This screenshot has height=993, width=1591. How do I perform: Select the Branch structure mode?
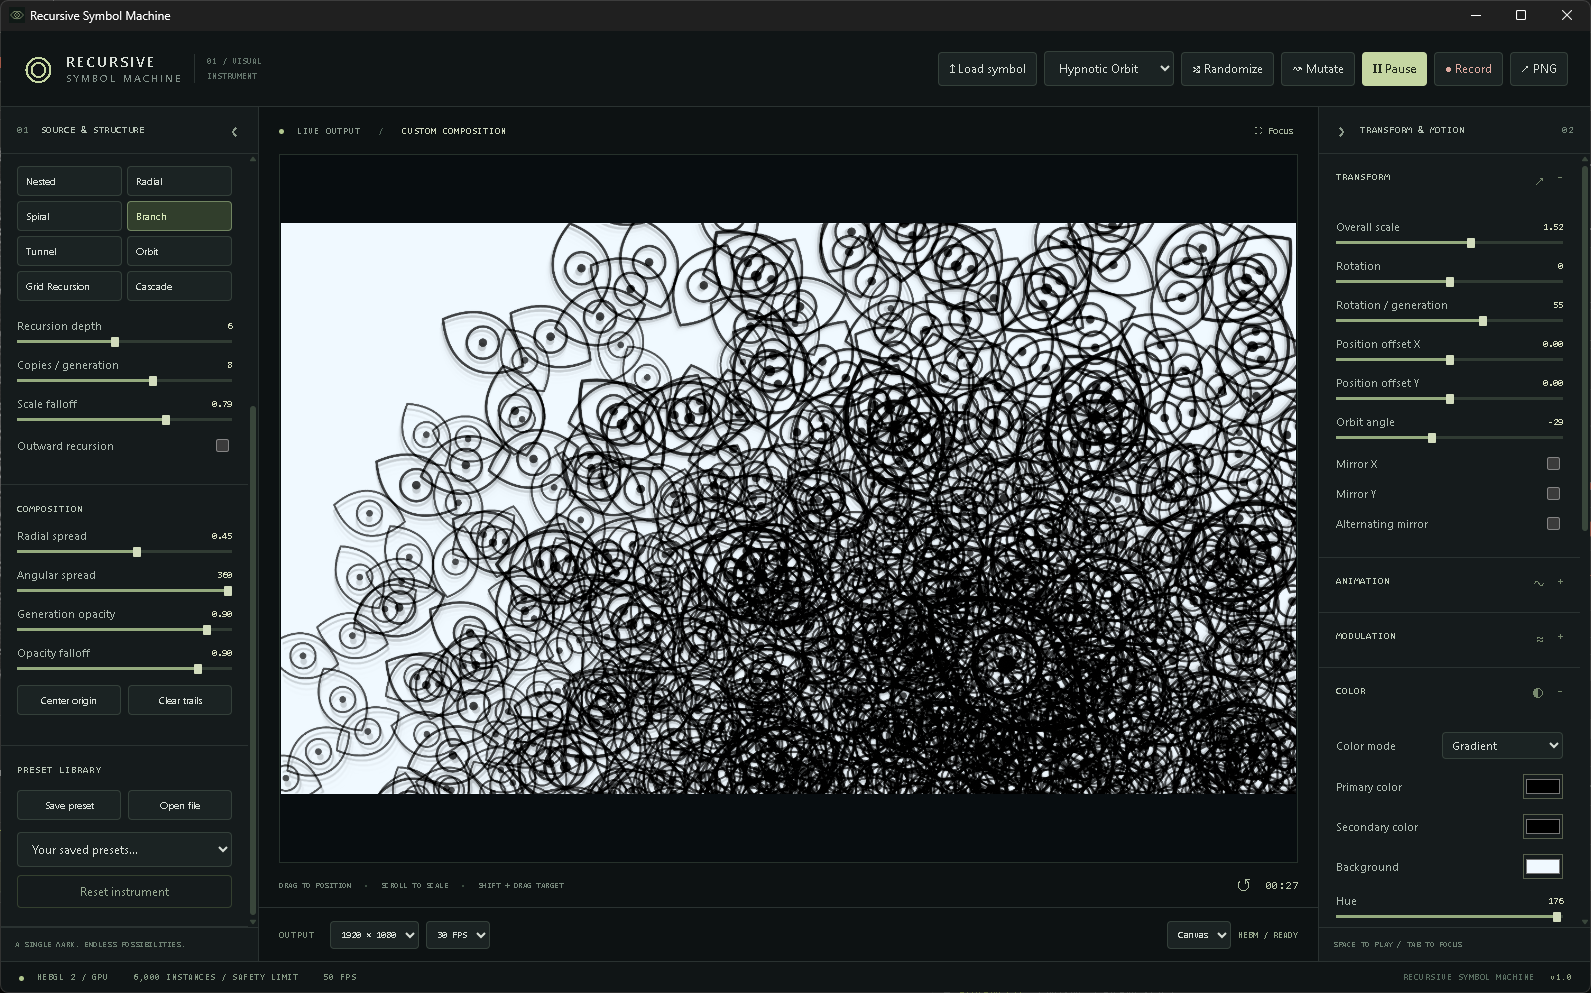click(179, 217)
